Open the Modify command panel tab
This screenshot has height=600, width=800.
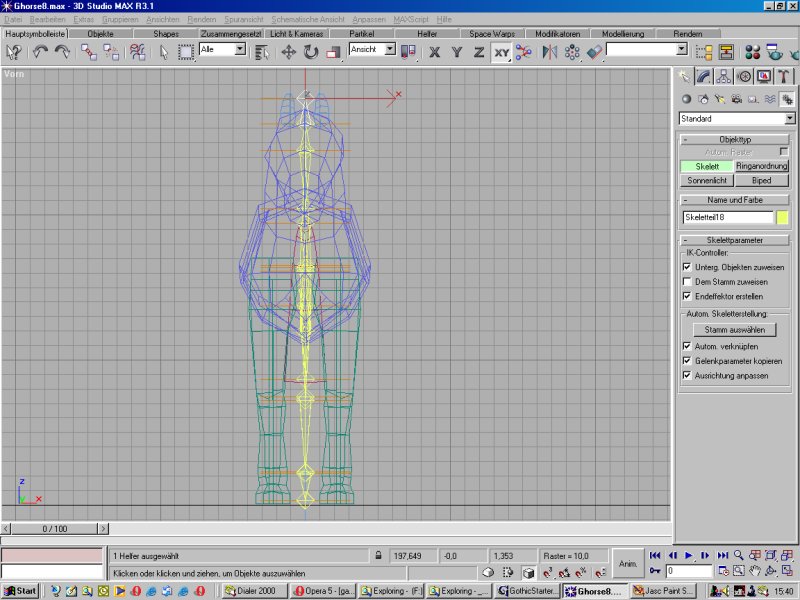pyautogui.click(x=704, y=76)
